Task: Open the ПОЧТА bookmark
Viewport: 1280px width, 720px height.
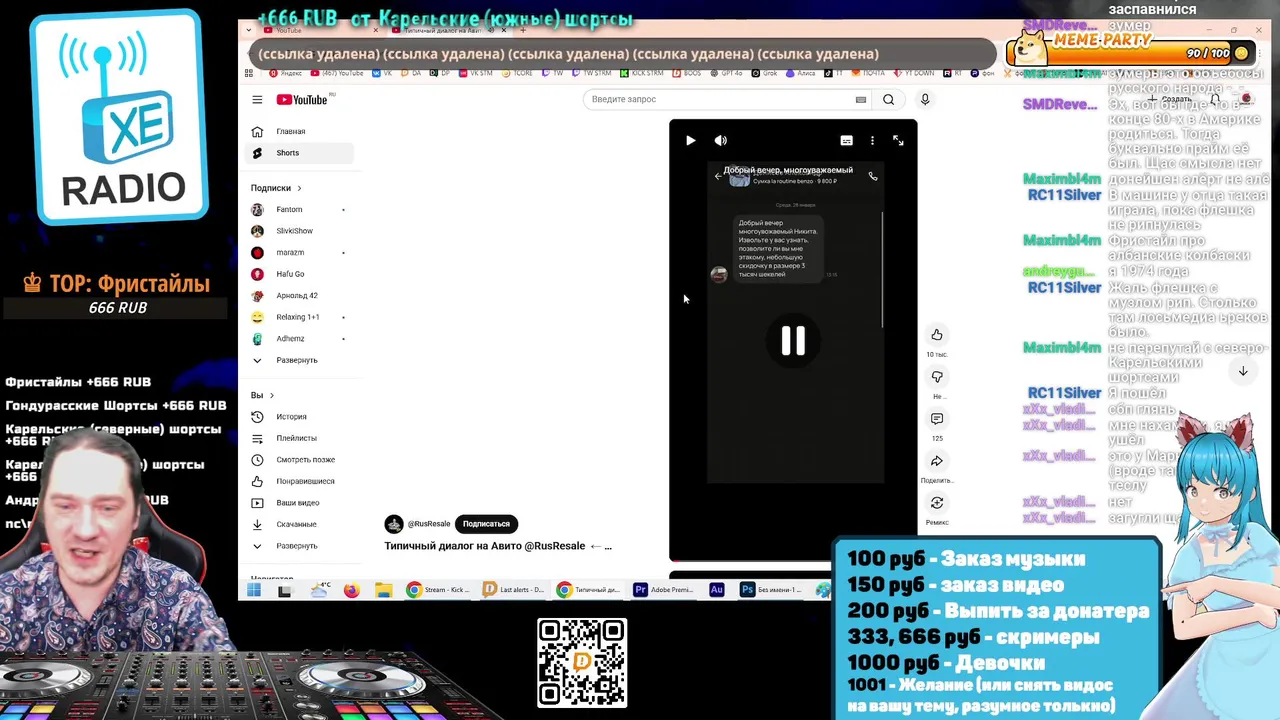Action: 868,73
